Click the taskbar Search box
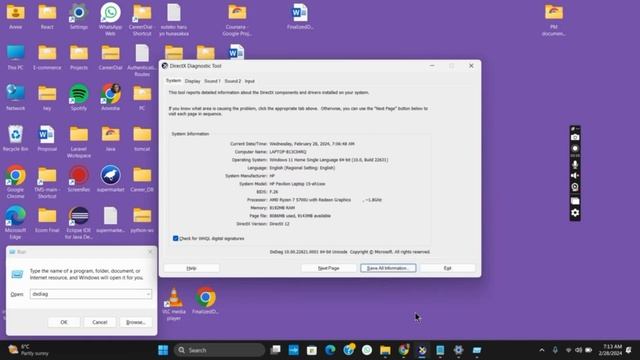Image resolution: width=640 pixels, height=360 pixels. (219, 350)
